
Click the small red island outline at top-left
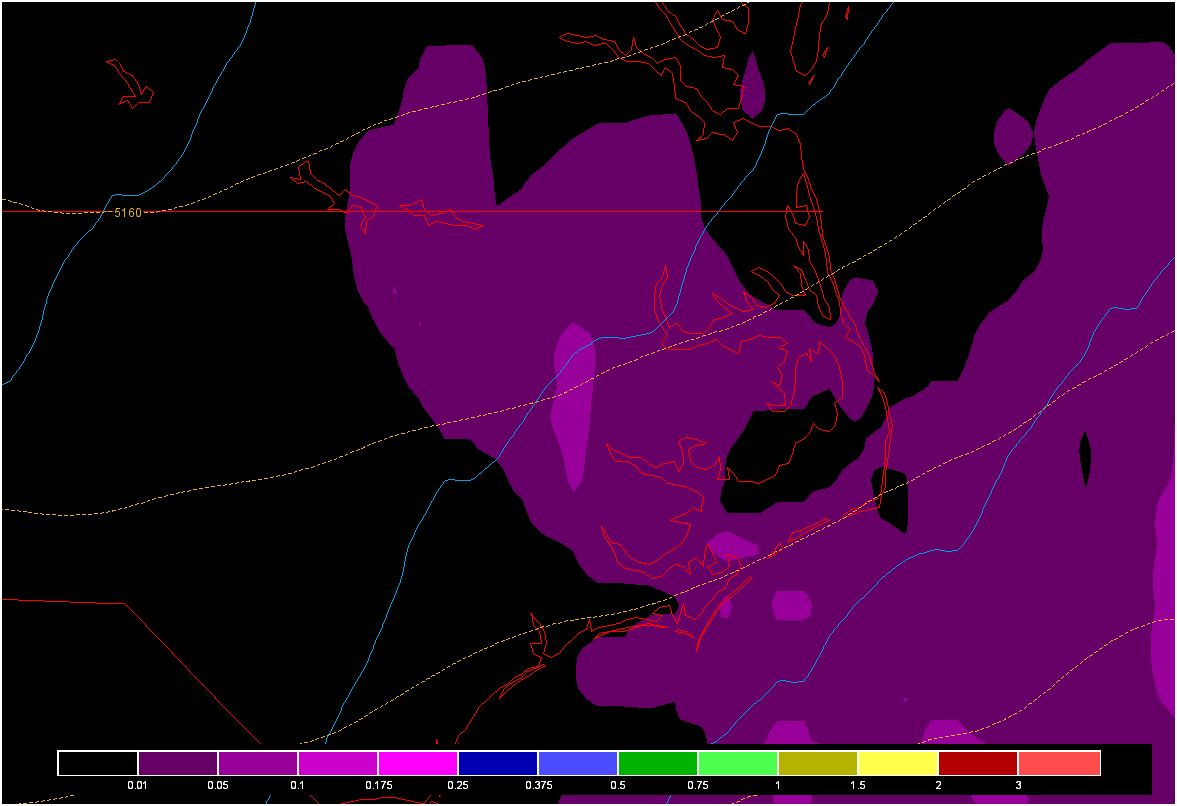tap(130, 85)
